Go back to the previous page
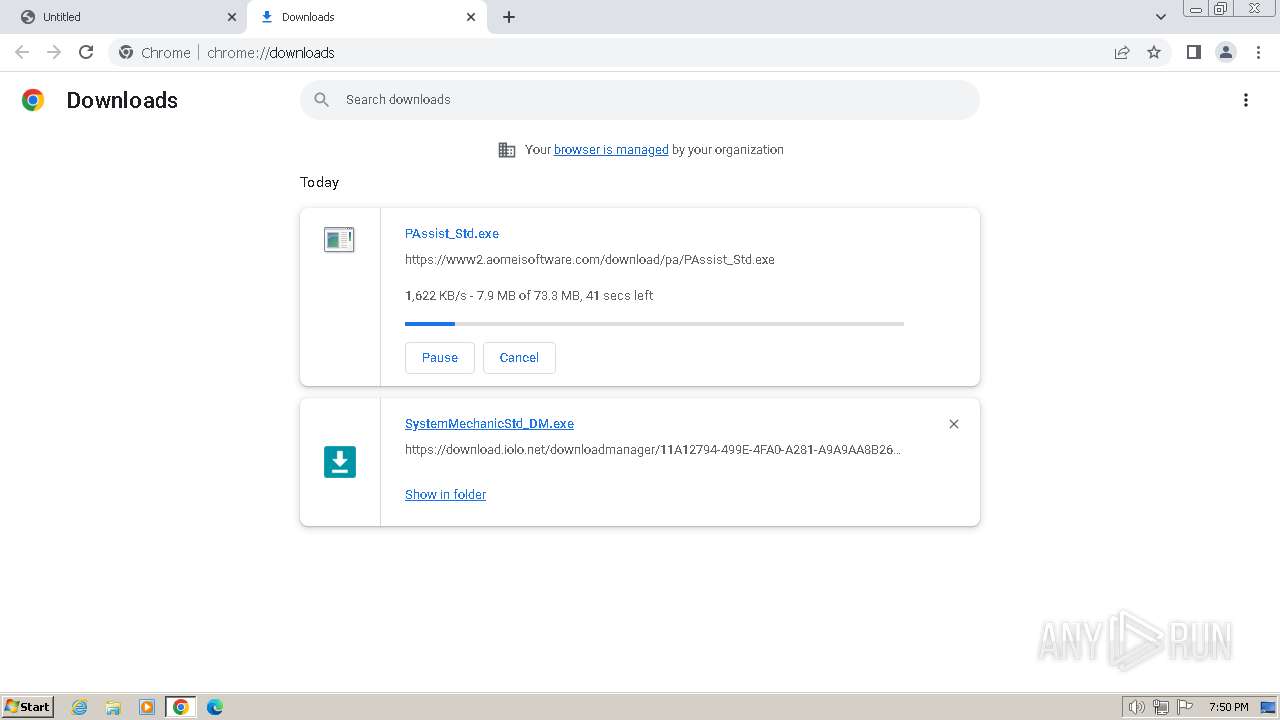 coord(22,52)
